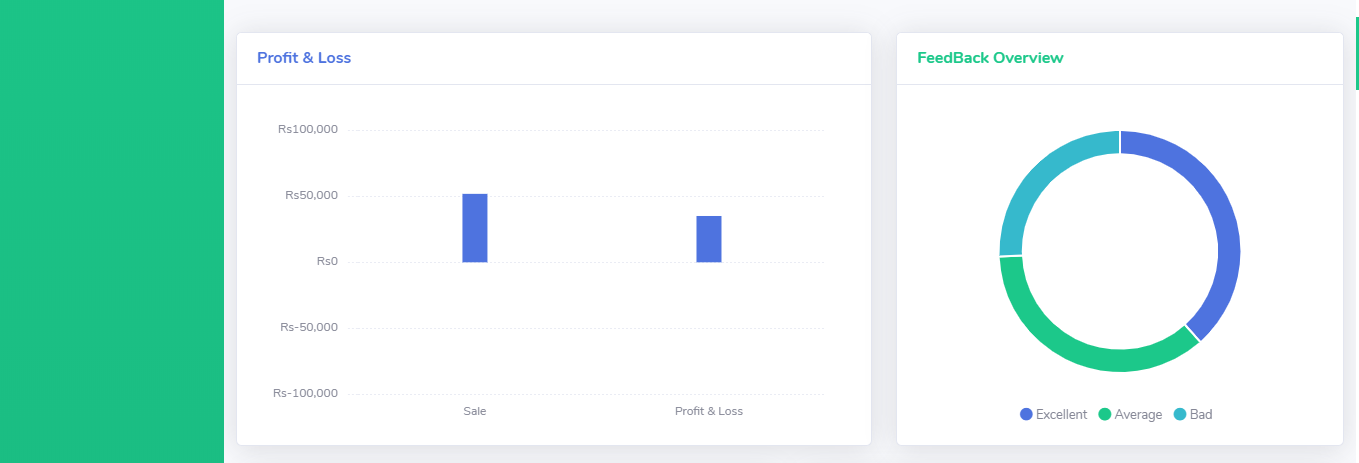
Task: Select the Sale bar in chart
Action: (x=475, y=228)
